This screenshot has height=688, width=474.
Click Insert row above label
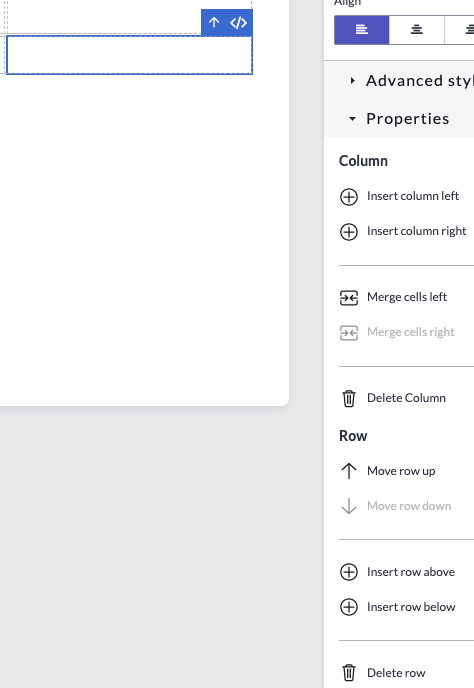[411, 572]
